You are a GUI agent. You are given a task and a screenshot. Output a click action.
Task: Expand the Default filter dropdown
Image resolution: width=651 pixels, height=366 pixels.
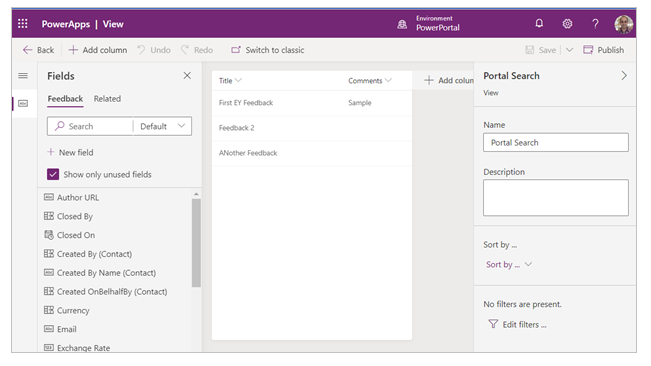pyautogui.click(x=162, y=126)
